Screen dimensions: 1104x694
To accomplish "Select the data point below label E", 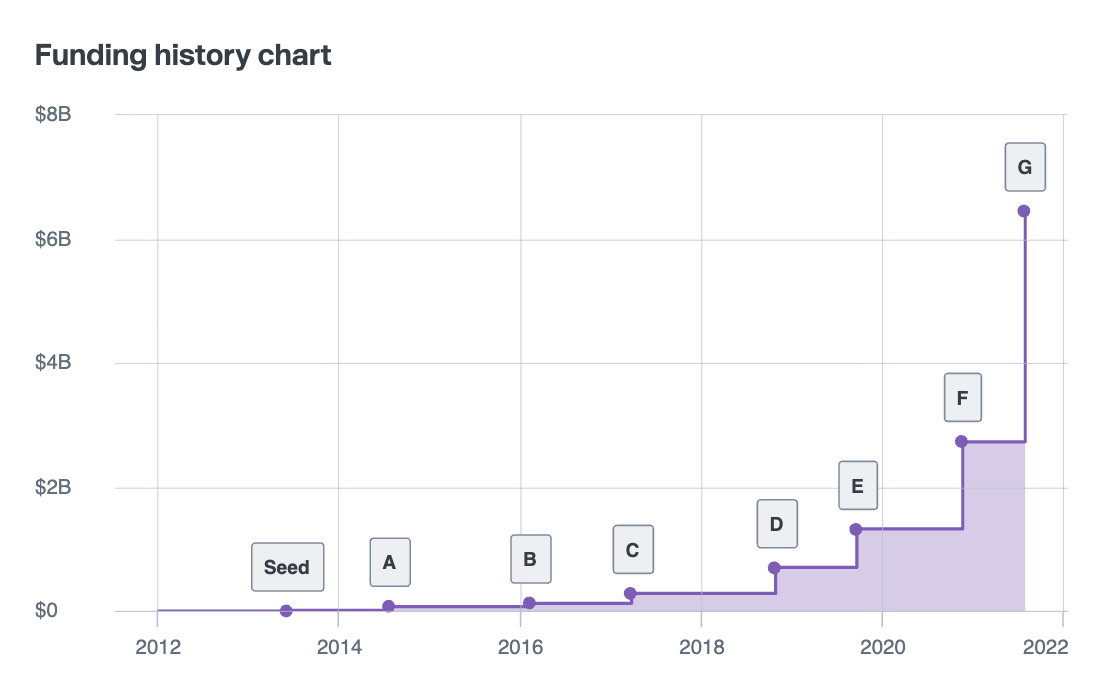I will click(x=855, y=529).
